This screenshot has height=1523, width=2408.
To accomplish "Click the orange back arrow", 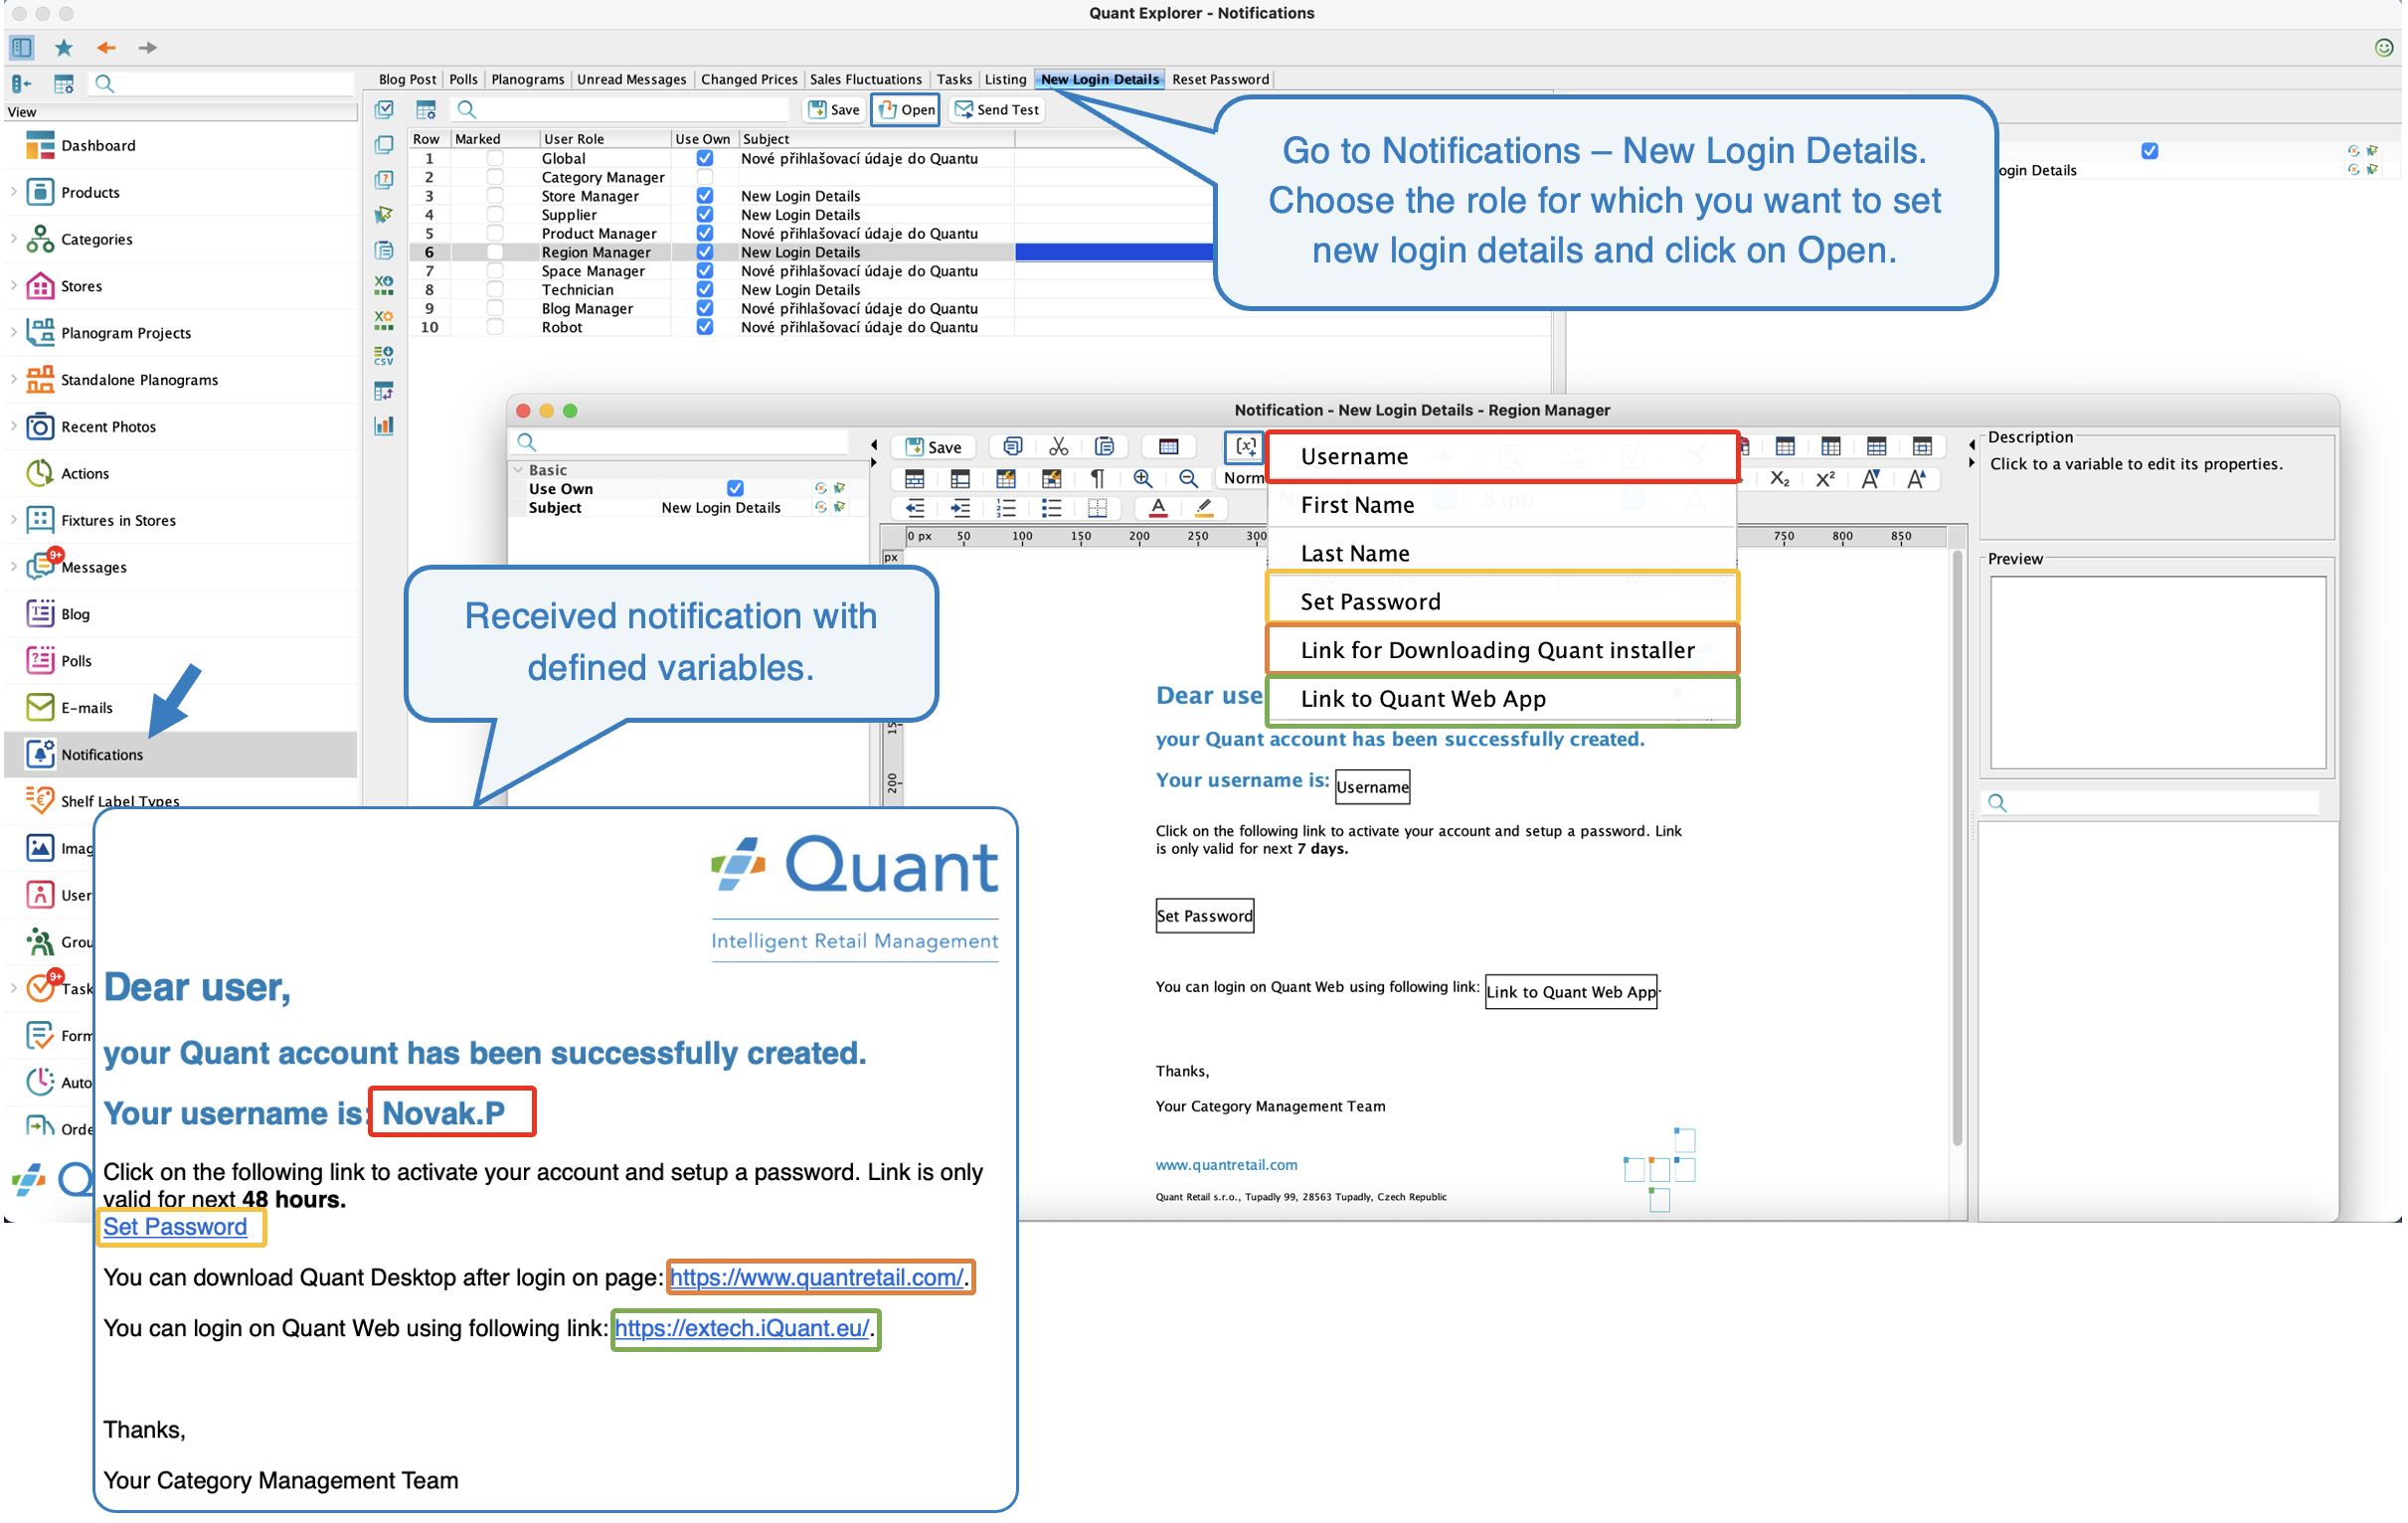I will (106, 47).
